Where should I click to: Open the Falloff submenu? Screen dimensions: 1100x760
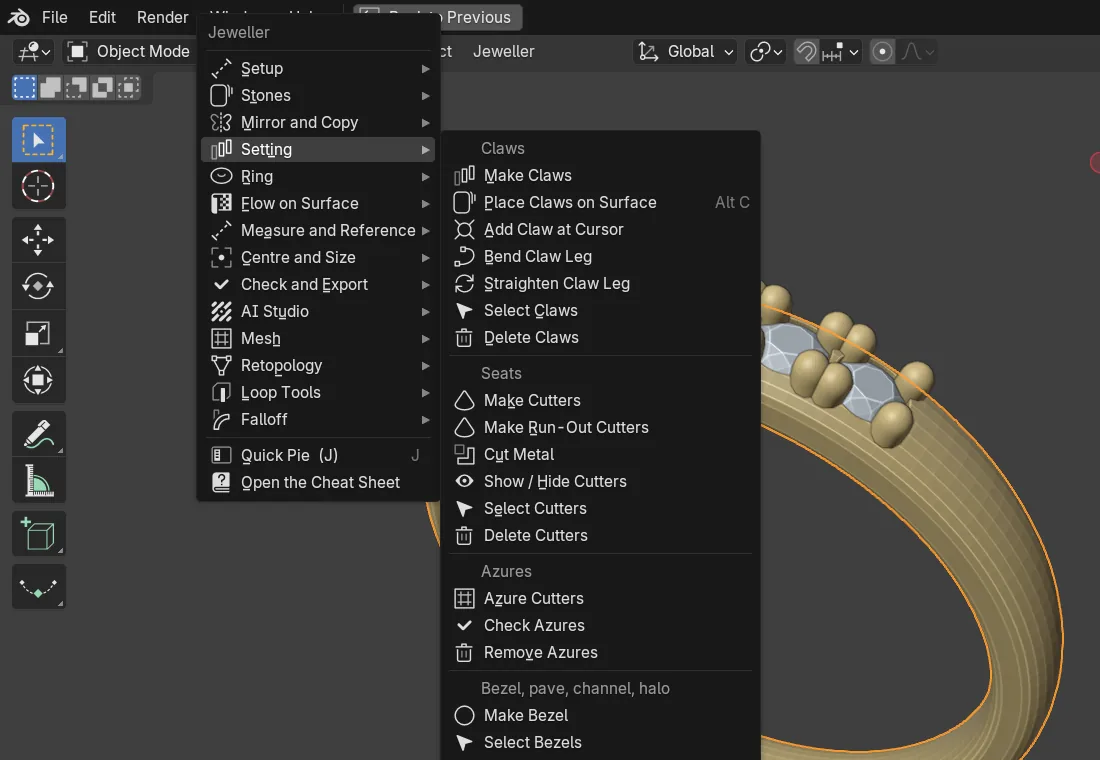point(318,420)
